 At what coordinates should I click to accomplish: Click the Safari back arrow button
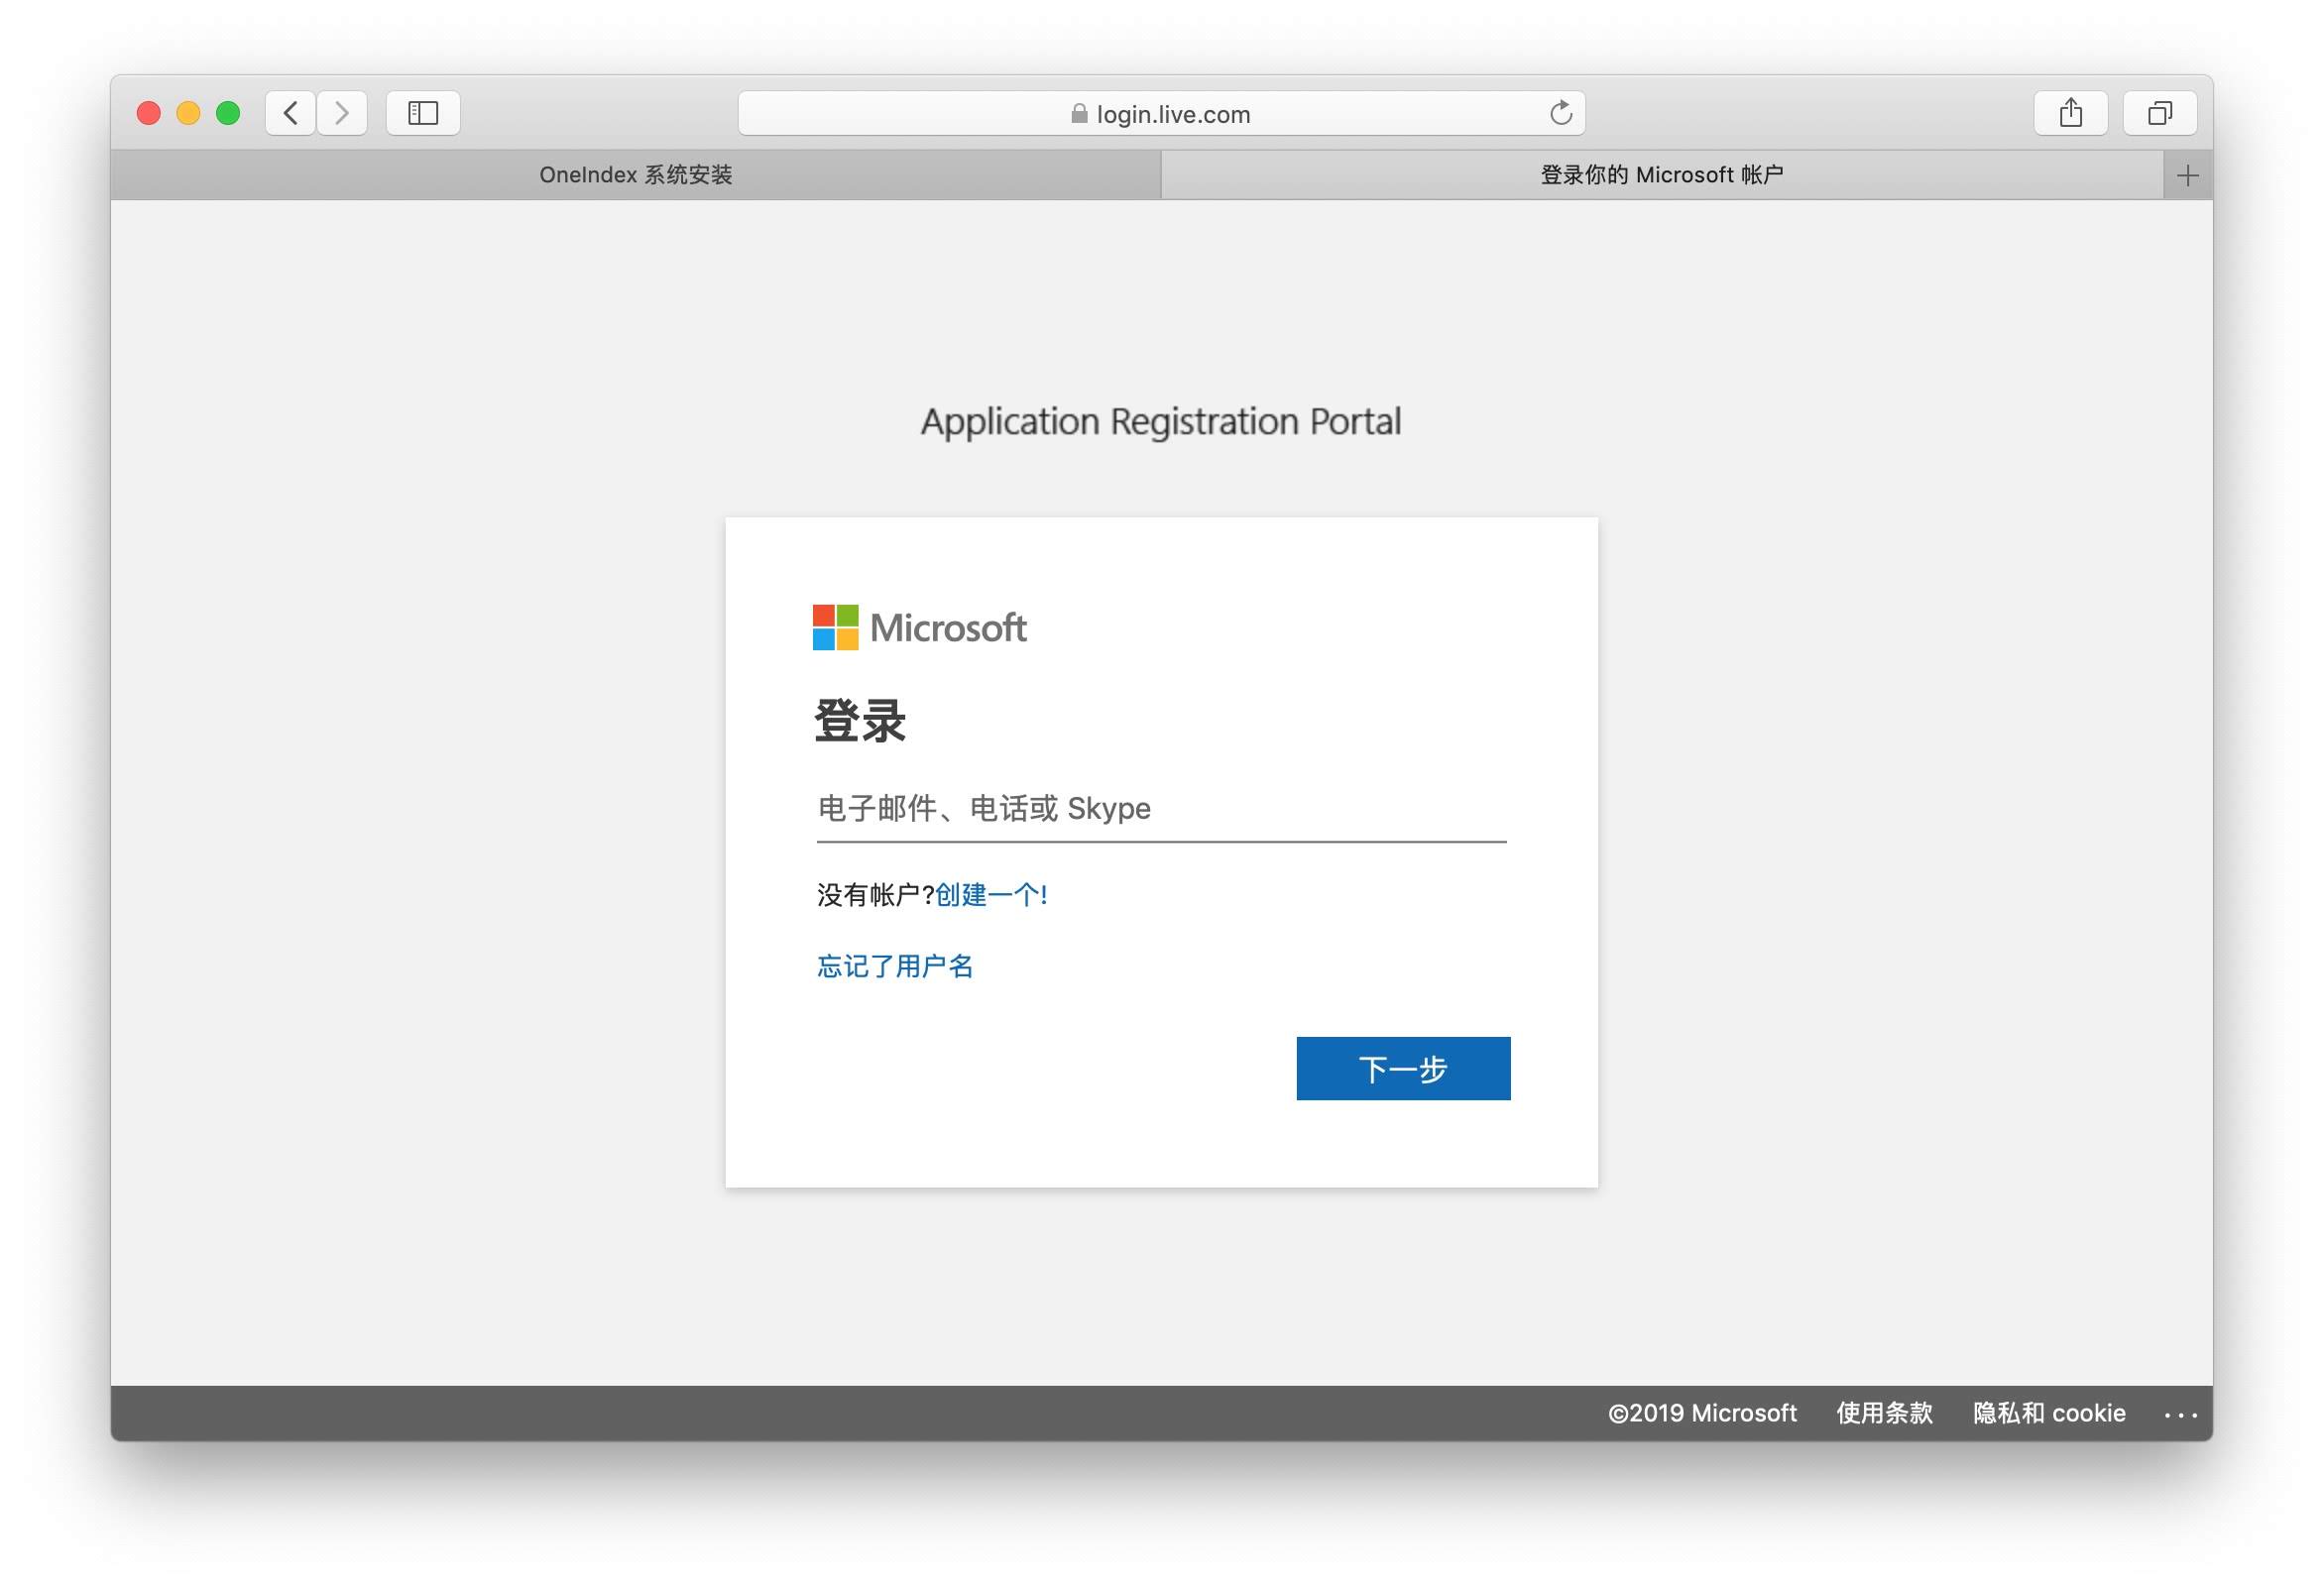coord(291,113)
